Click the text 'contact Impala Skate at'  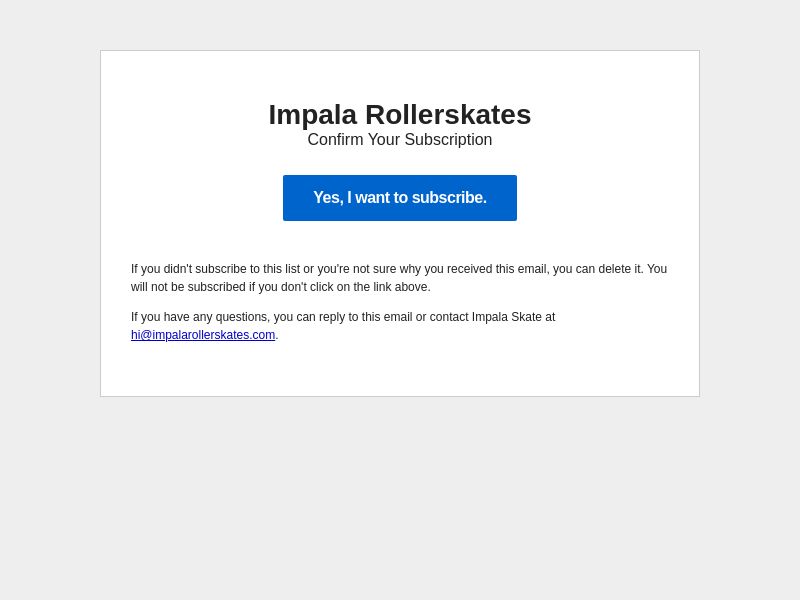pos(492,317)
